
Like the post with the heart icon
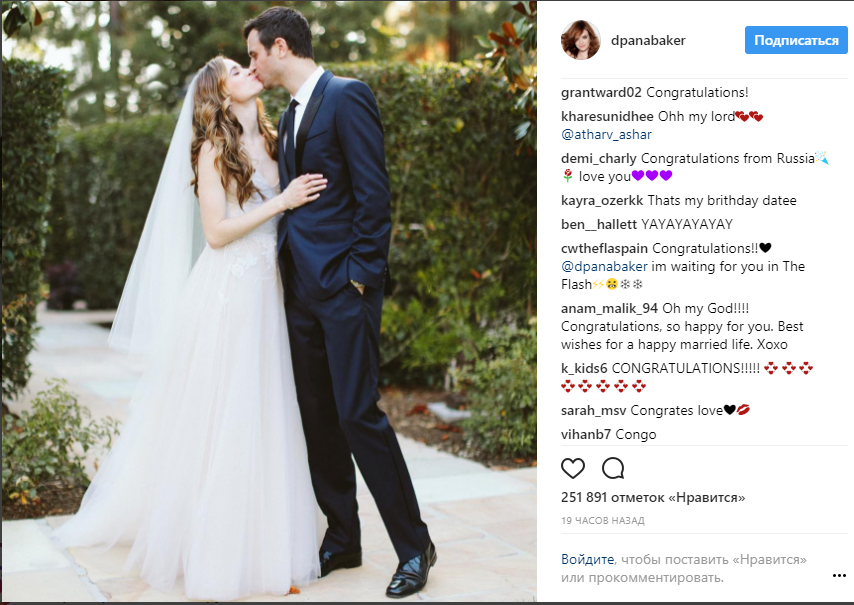tap(572, 468)
